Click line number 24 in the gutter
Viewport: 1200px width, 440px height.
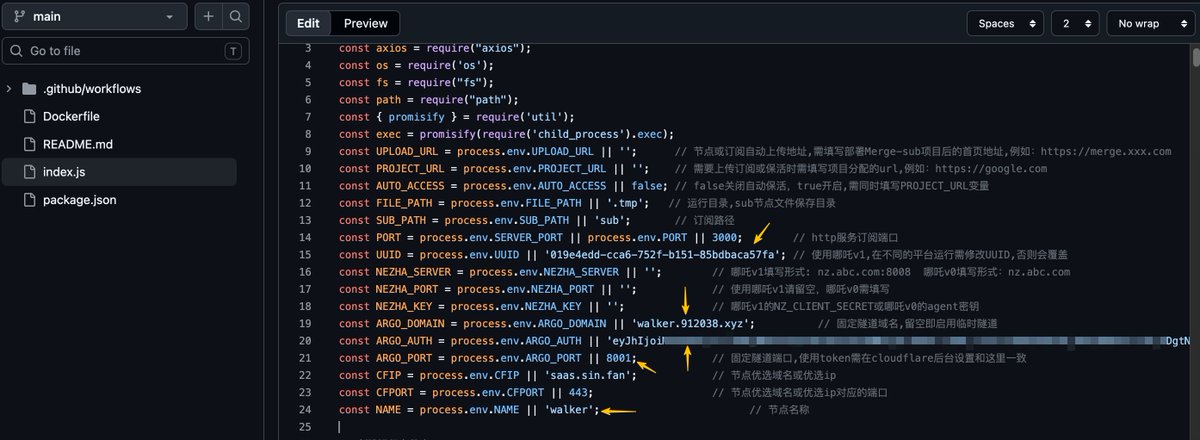[x=305, y=409]
